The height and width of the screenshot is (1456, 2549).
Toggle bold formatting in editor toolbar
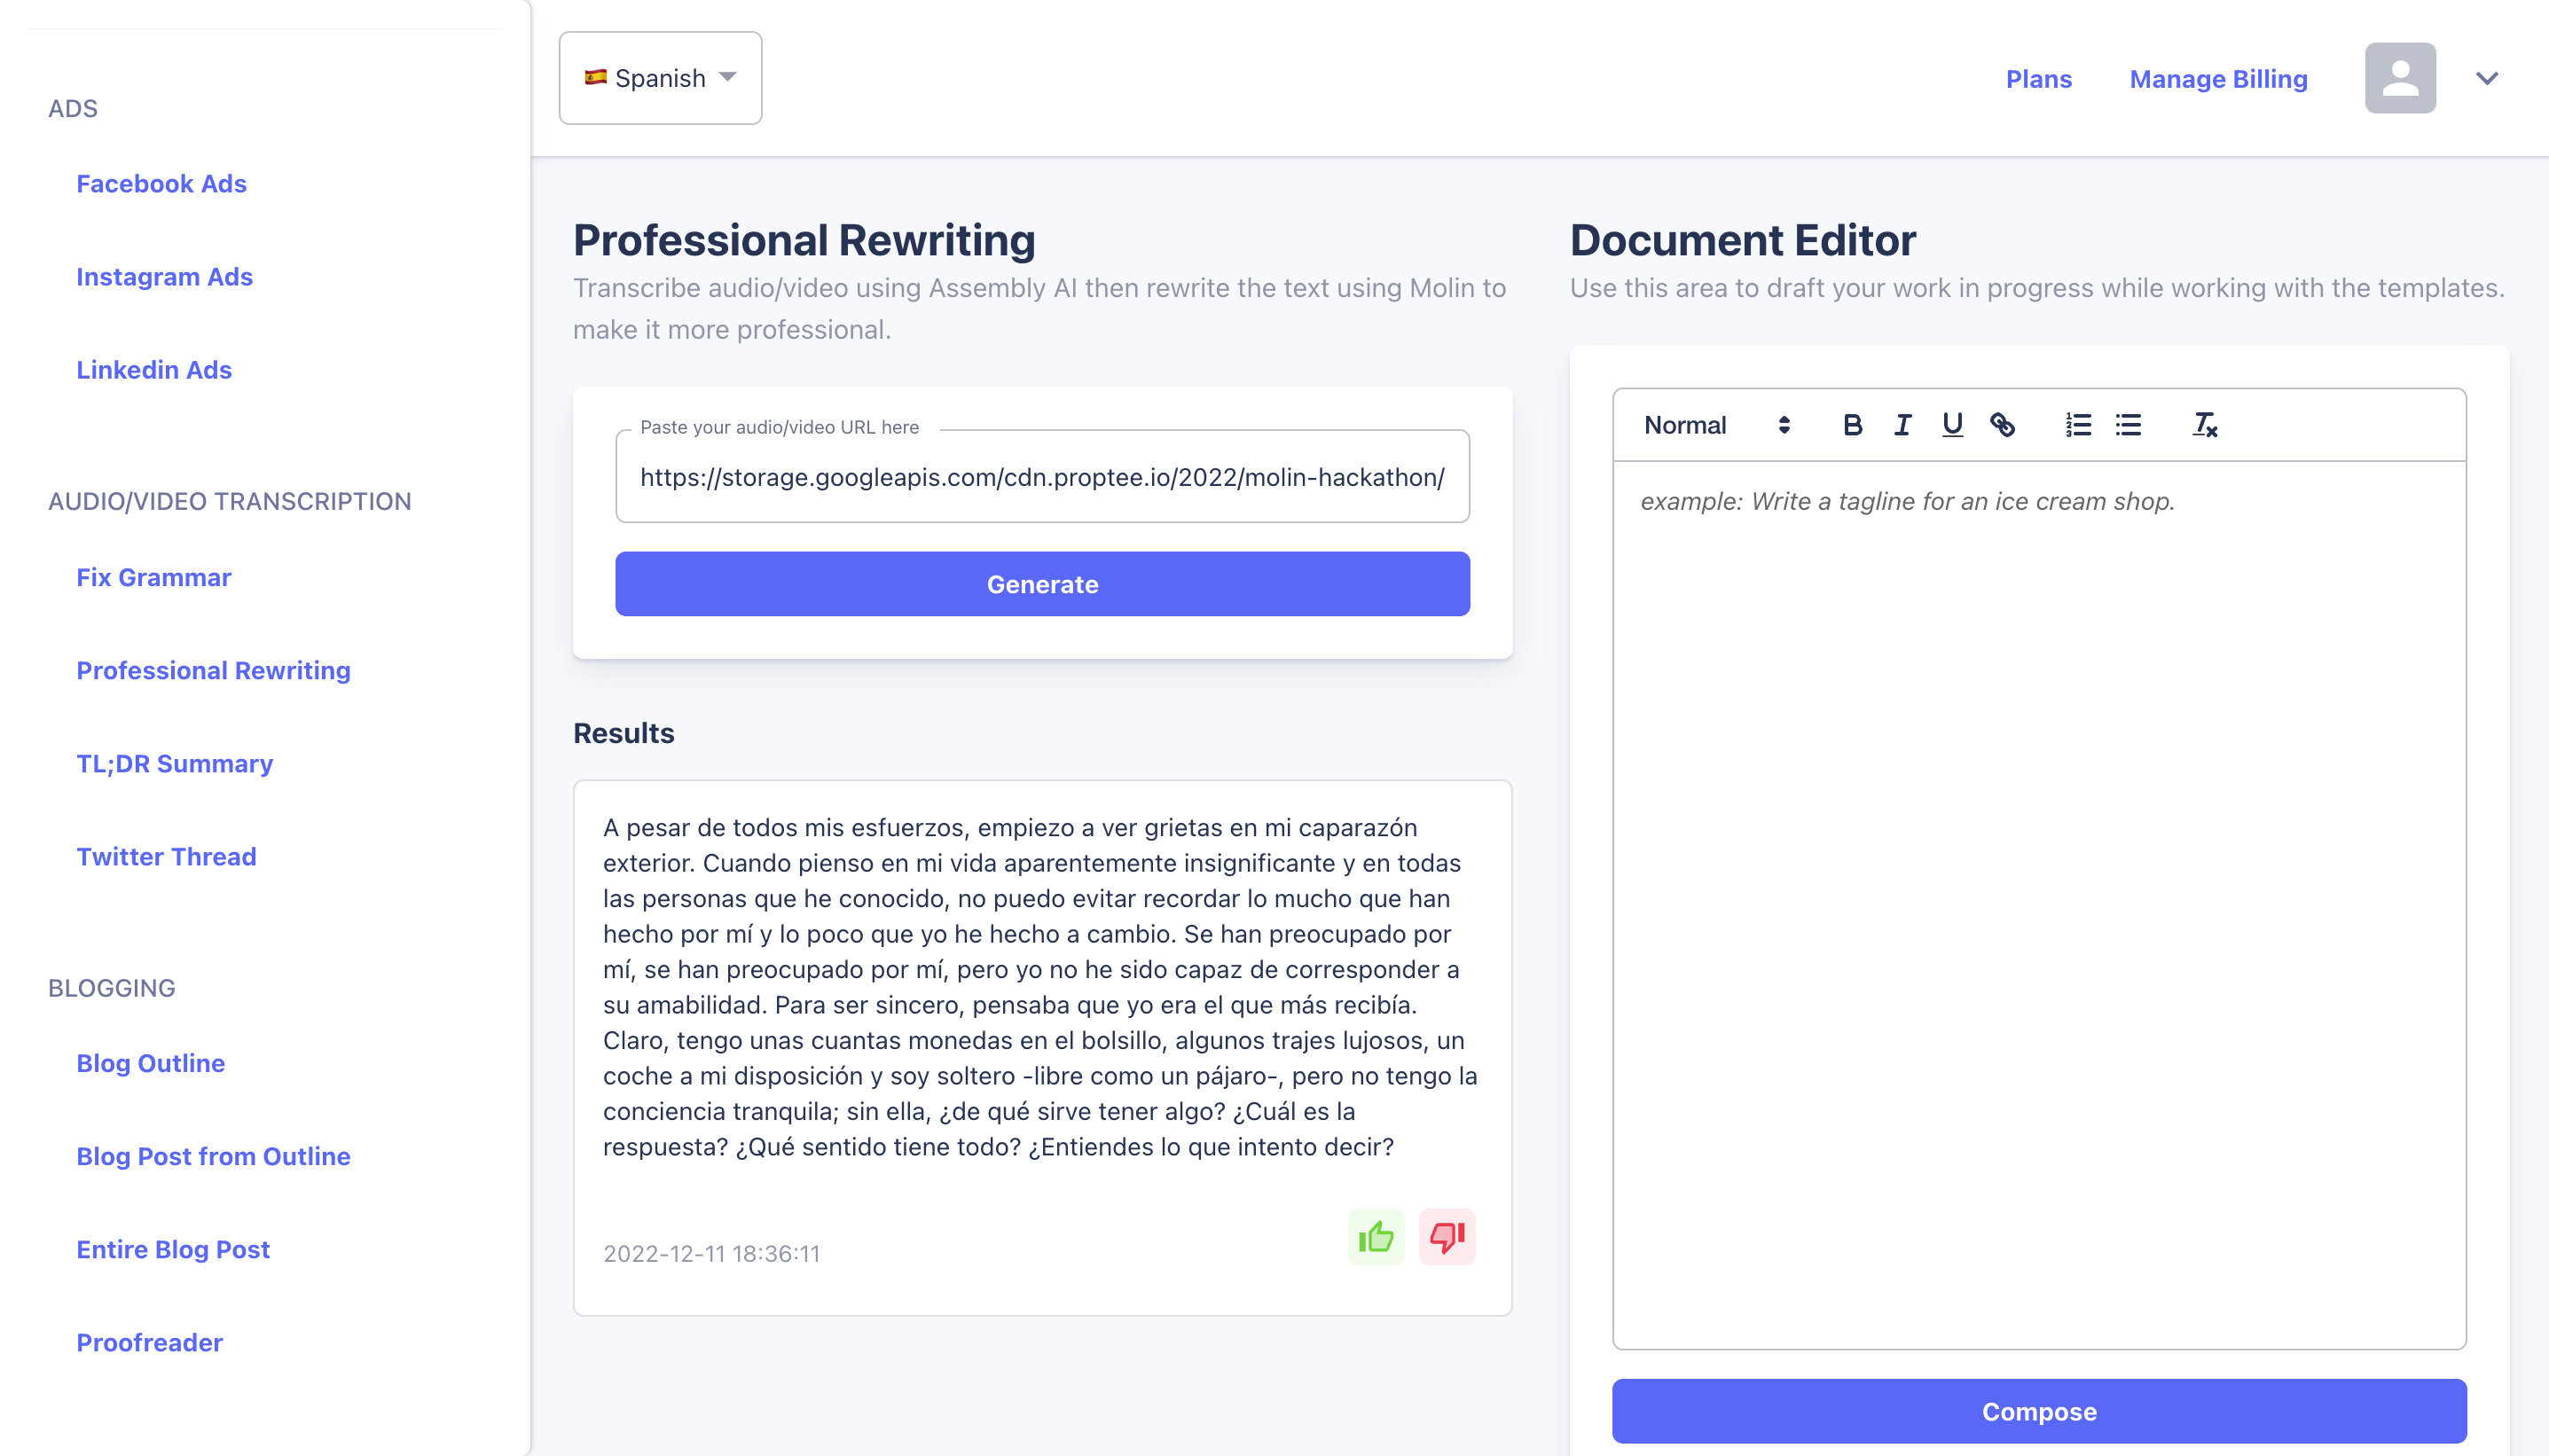pos(1852,425)
